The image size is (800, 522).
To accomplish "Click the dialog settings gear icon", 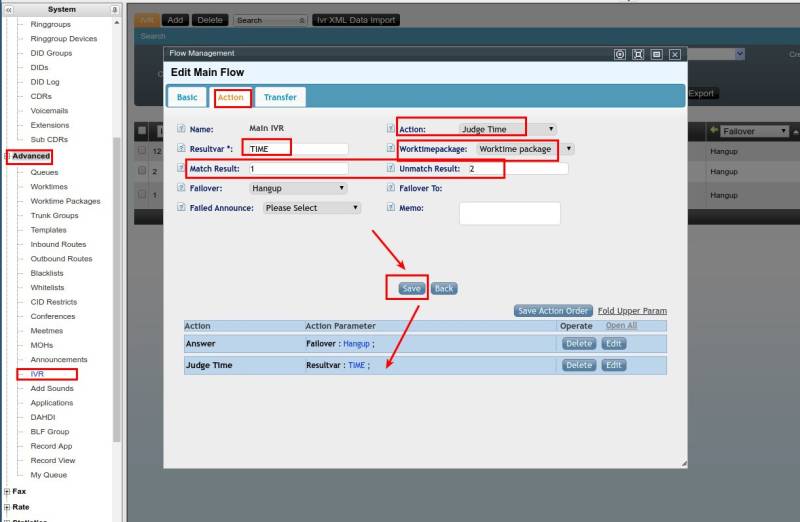I will 620,54.
